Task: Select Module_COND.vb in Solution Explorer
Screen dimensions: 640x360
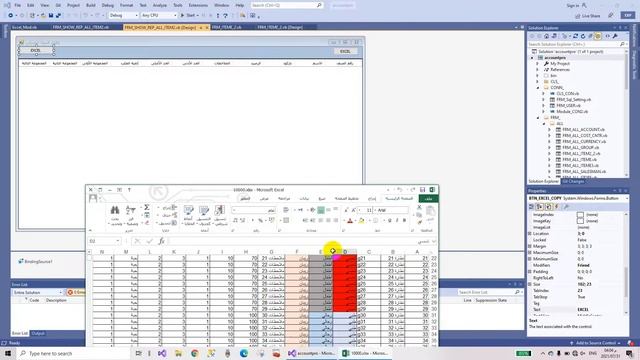Action: pos(572,111)
